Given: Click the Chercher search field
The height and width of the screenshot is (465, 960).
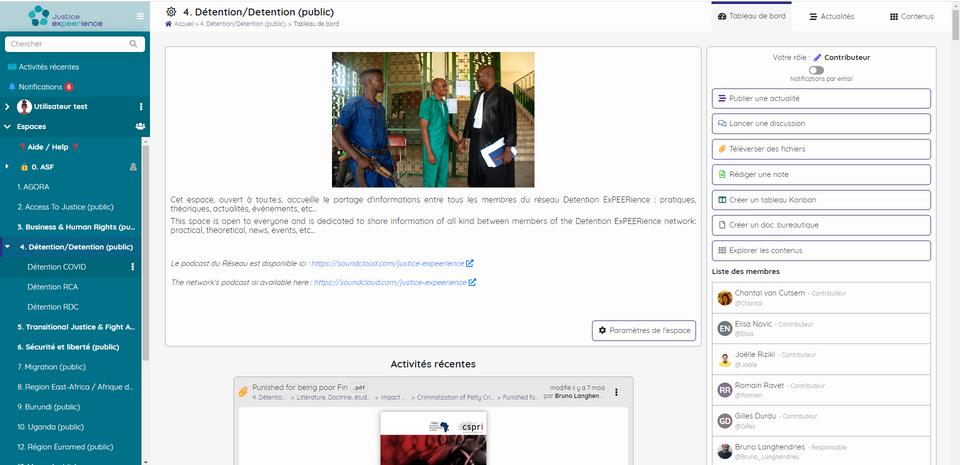Looking at the screenshot, I should click(75, 44).
